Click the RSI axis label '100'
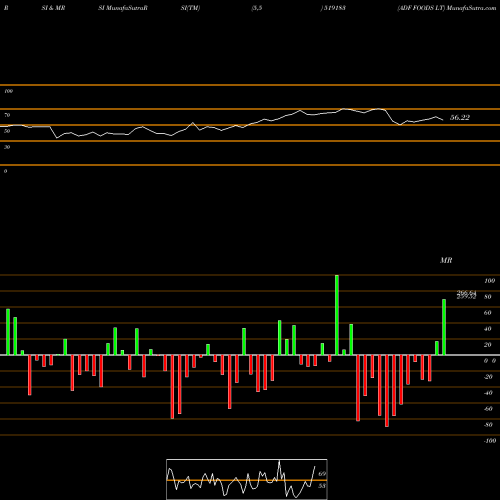This screenshot has width=500, height=500. click(9, 91)
